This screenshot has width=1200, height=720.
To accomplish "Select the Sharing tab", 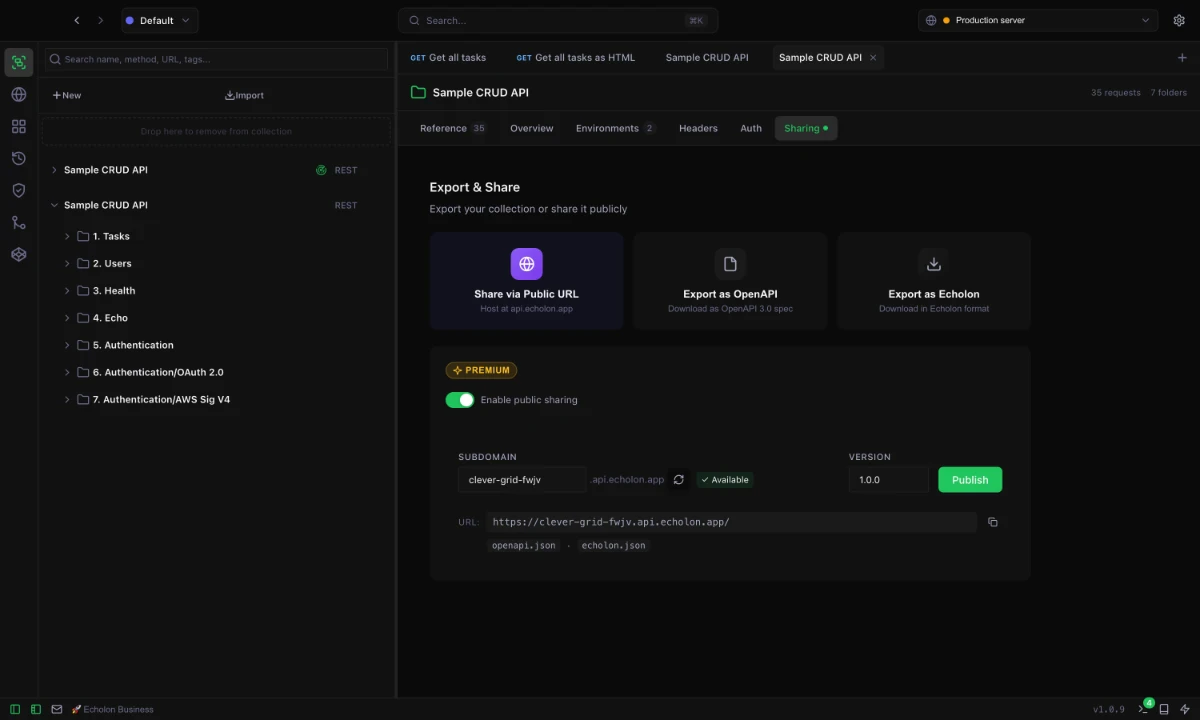I will tap(806, 128).
